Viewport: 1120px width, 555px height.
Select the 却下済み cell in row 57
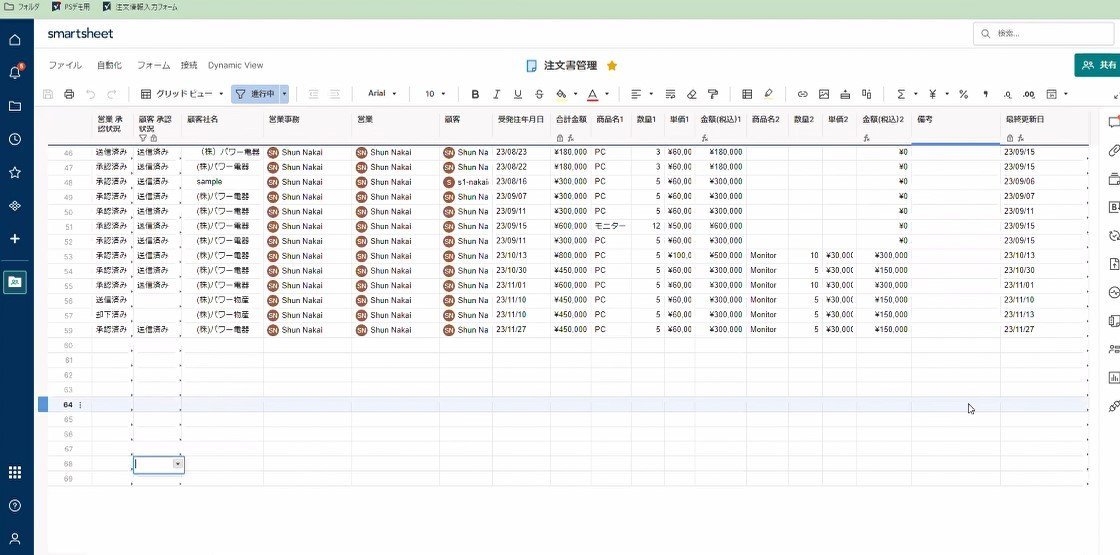tap(112, 315)
